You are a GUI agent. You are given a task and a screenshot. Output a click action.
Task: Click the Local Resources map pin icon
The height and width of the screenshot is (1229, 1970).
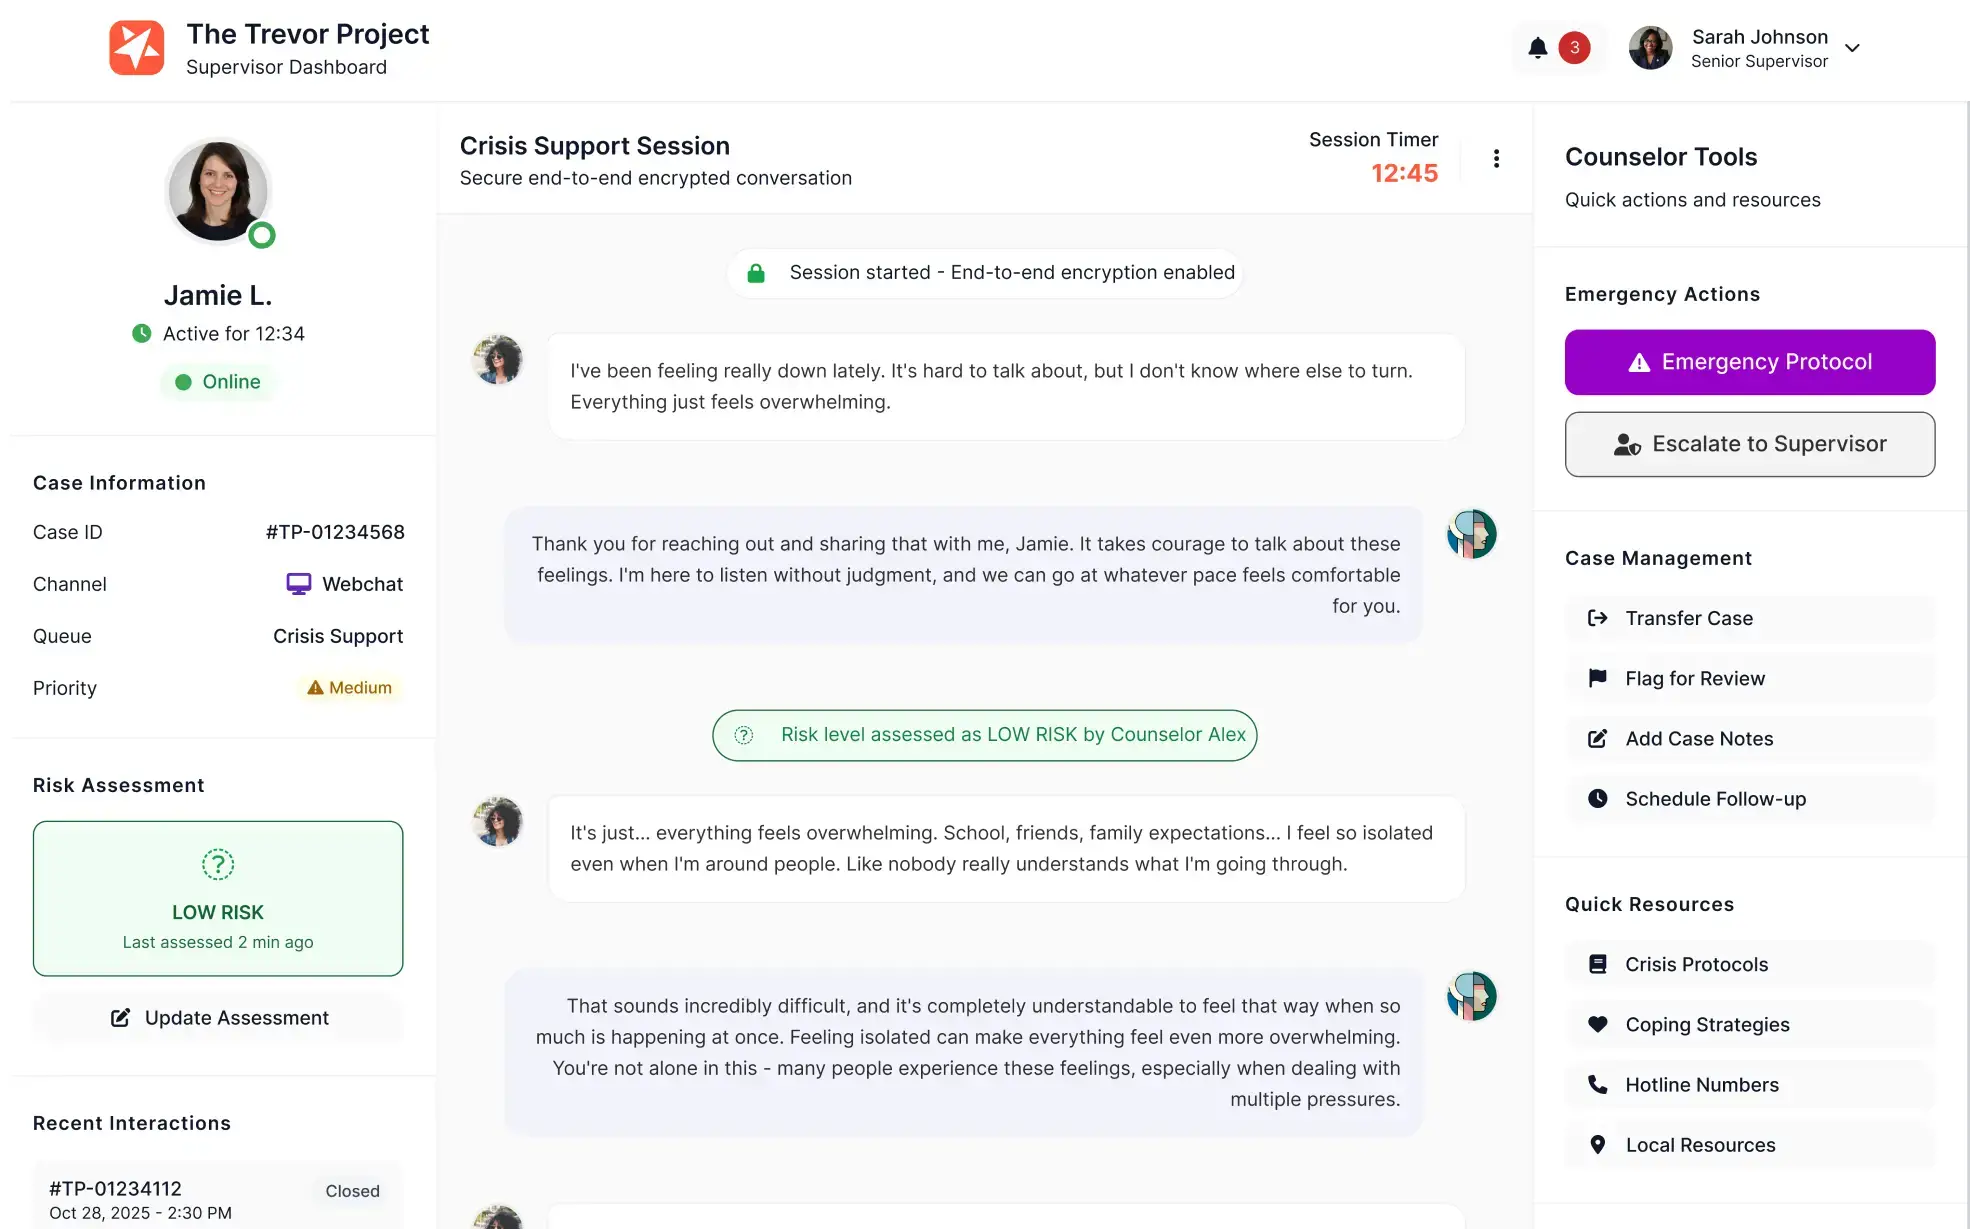[1598, 1144]
